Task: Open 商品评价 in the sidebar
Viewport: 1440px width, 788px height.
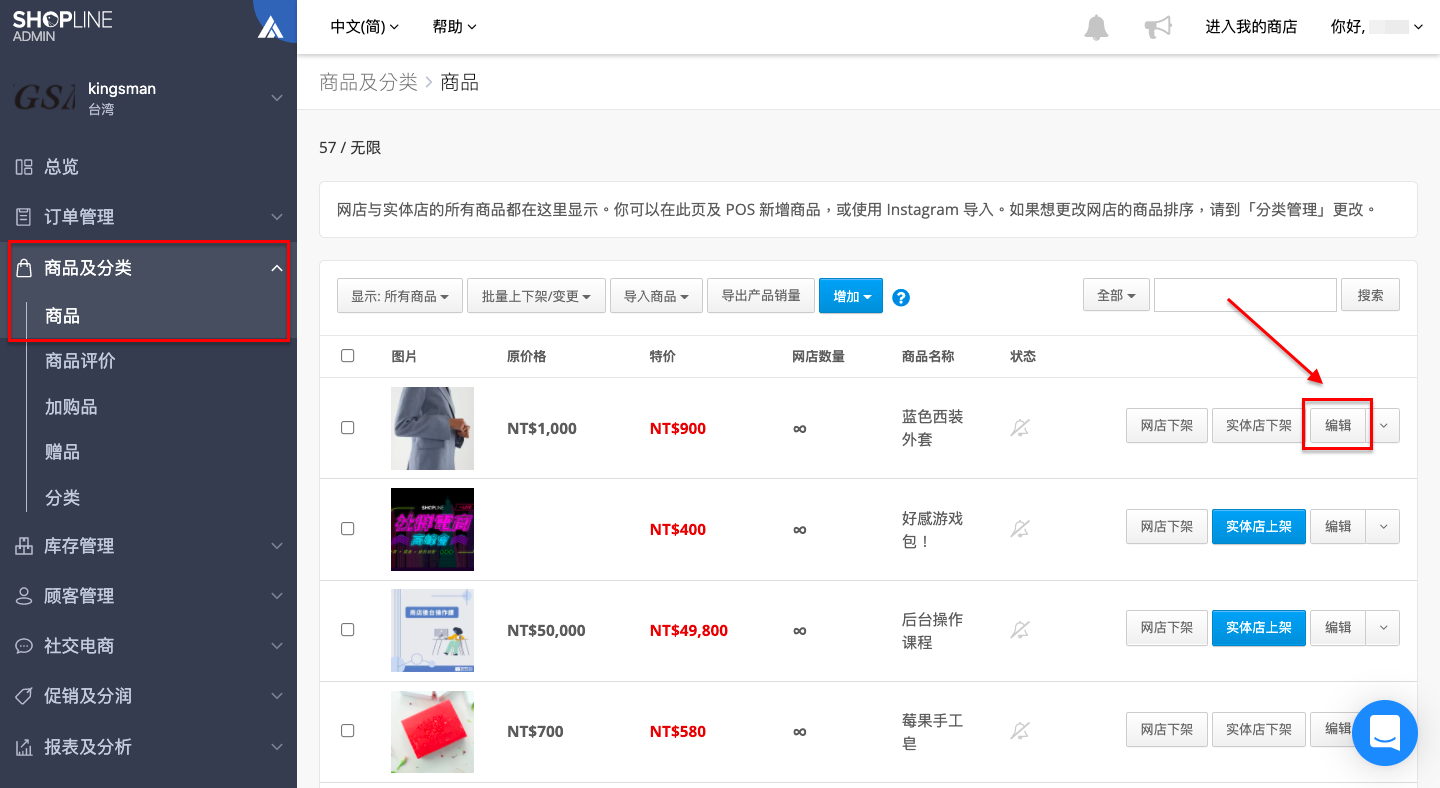Action: (x=80, y=361)
